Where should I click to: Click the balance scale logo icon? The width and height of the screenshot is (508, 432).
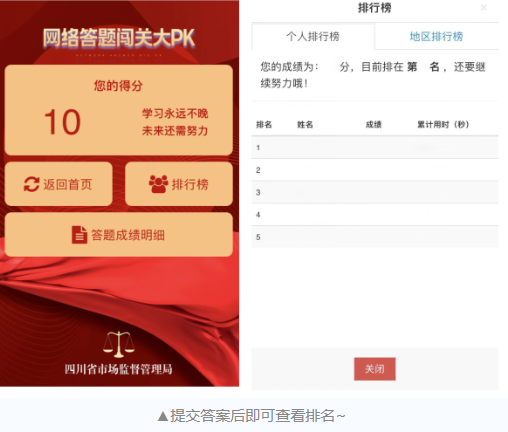119,344
